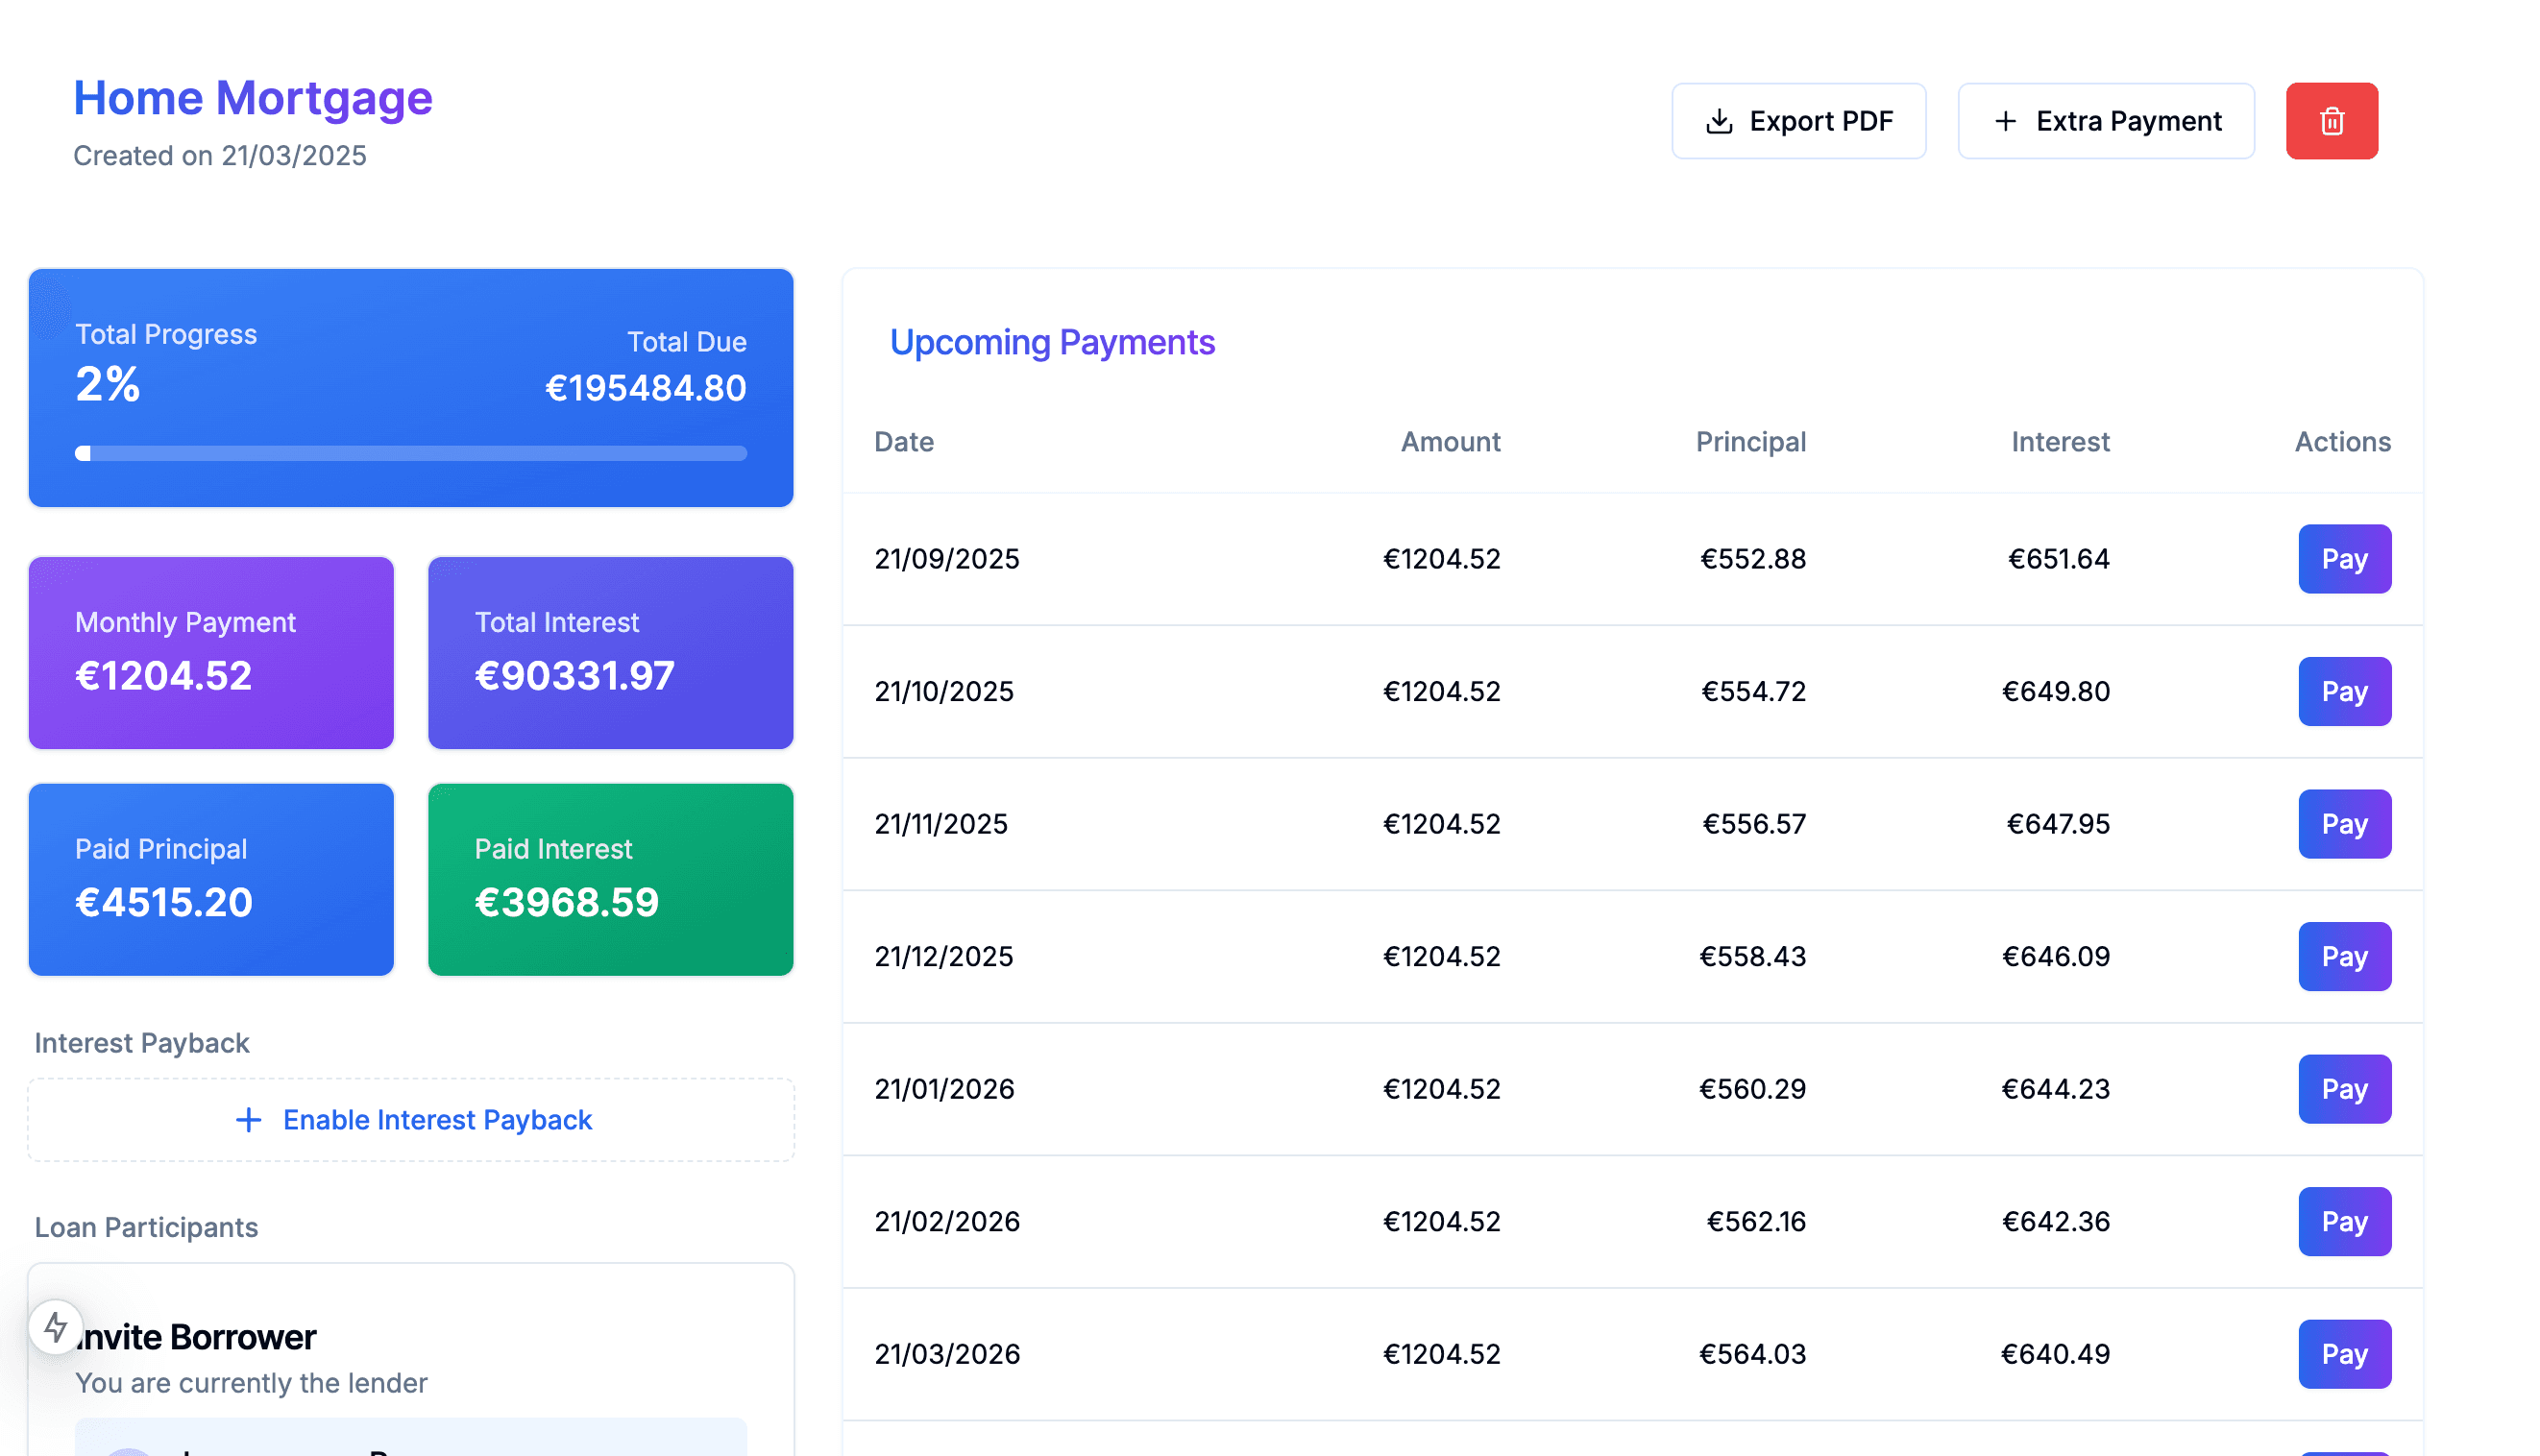Screen dimensions: 2540x1456
Task: Click the lightning bolt quick-action icon
Action: [55, 1329]
